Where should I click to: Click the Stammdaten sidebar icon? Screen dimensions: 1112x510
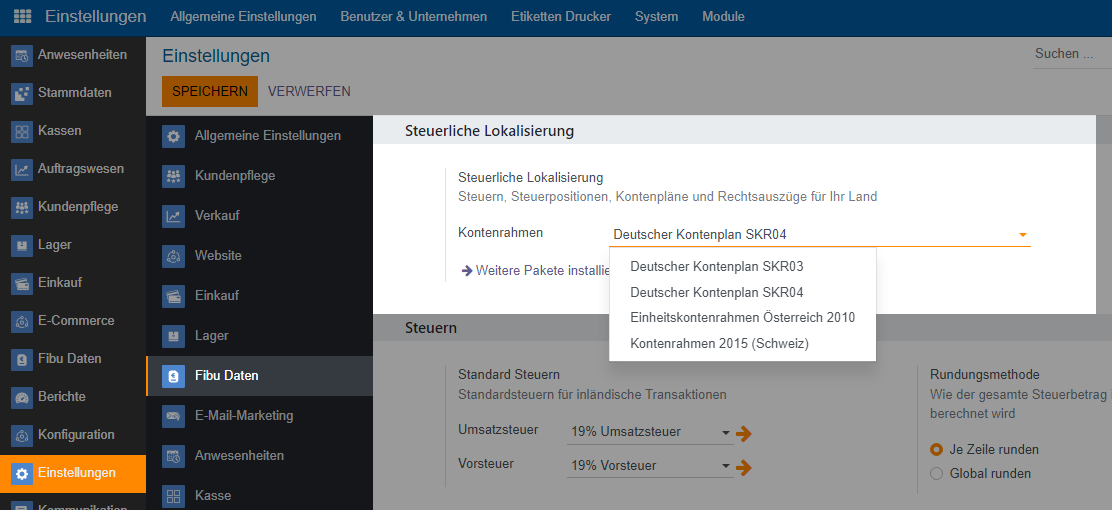(22, 93)
